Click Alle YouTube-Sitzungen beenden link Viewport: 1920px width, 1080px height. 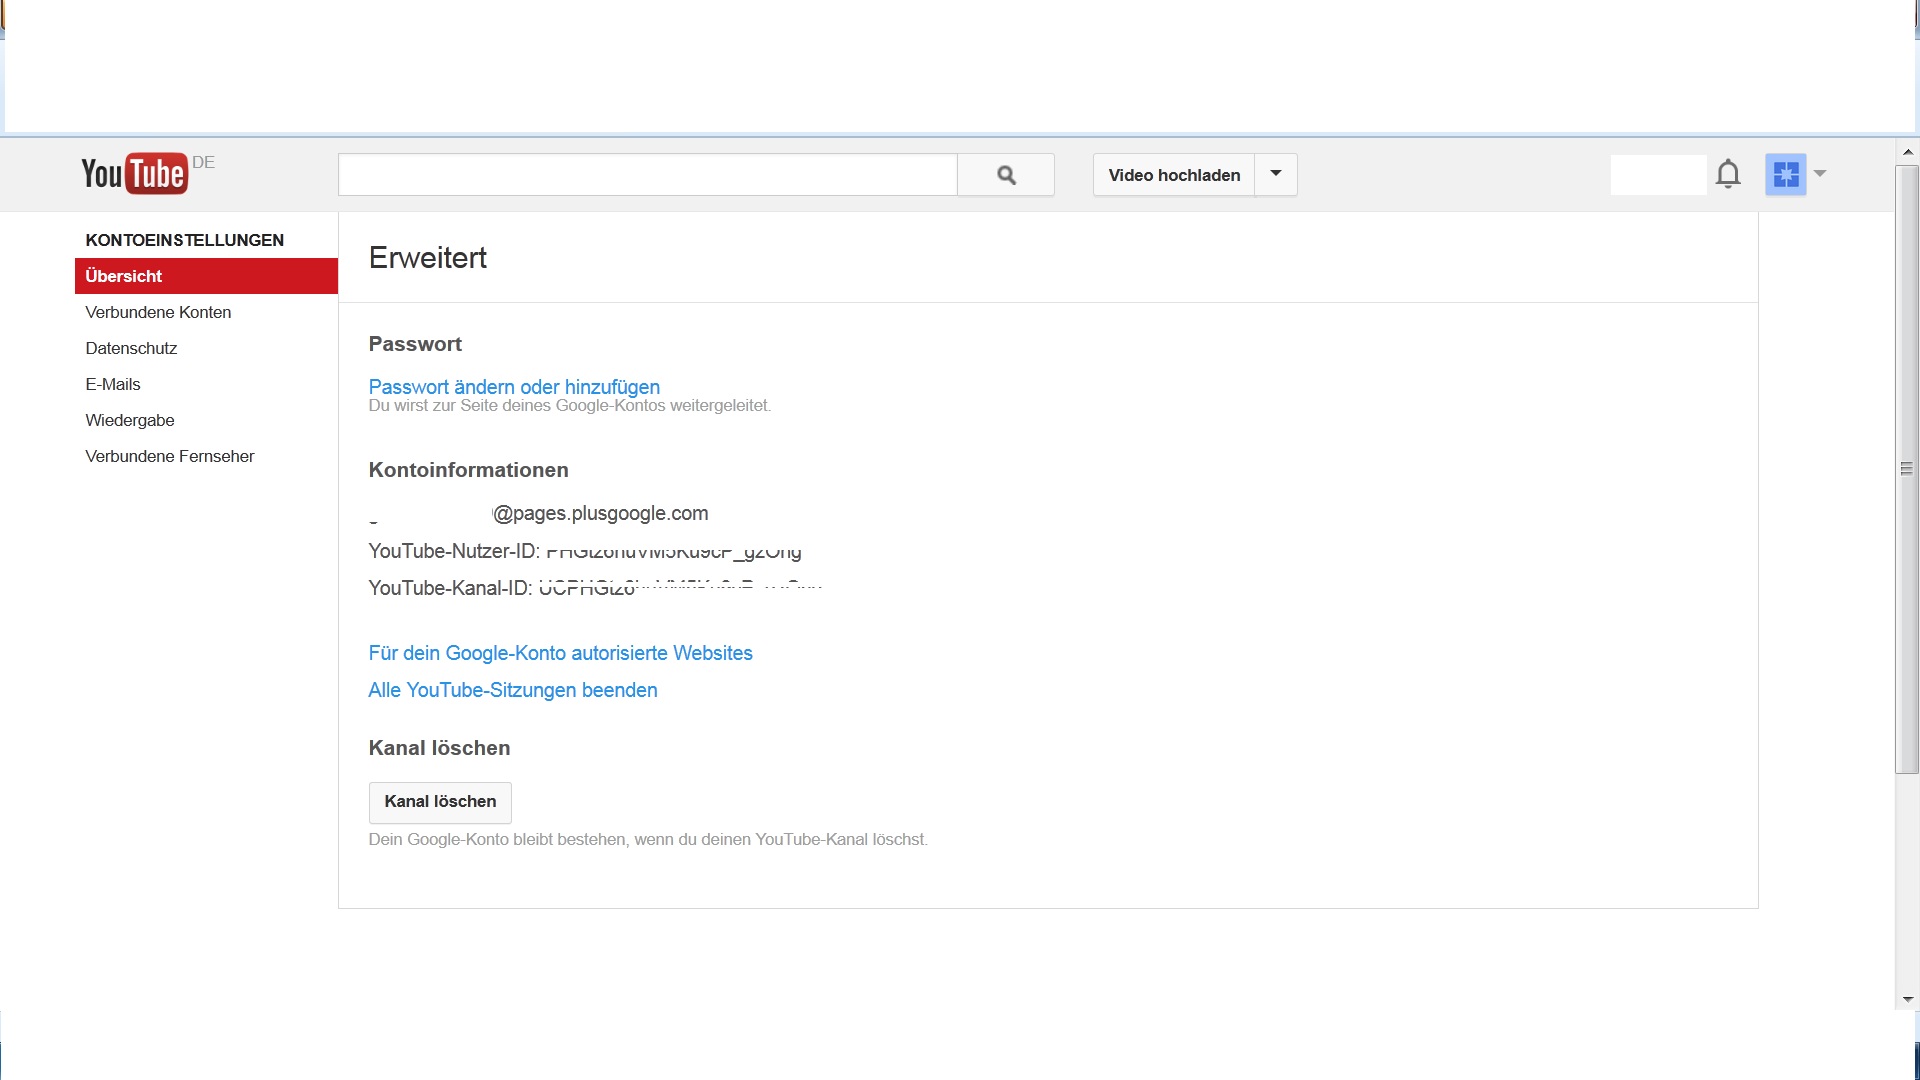[513, 690]
